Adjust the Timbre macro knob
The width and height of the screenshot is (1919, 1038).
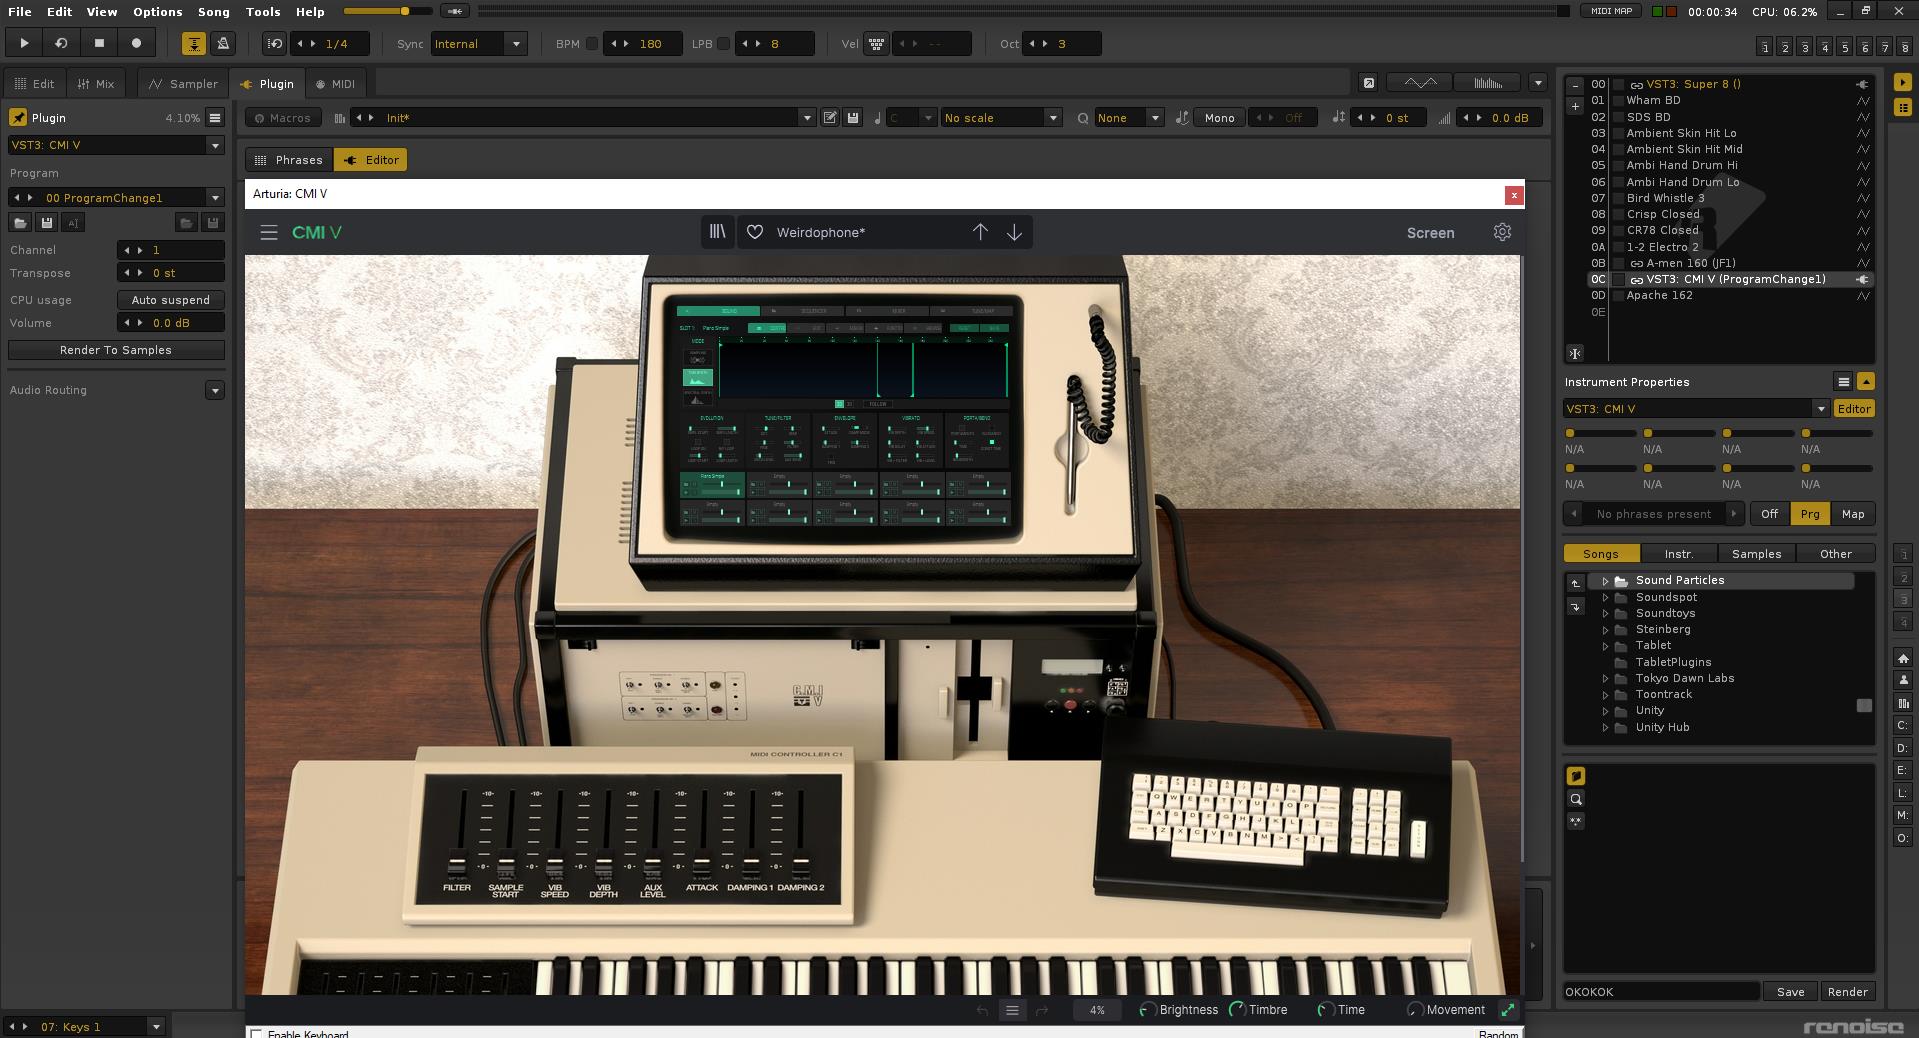tap(1237, 1010)
